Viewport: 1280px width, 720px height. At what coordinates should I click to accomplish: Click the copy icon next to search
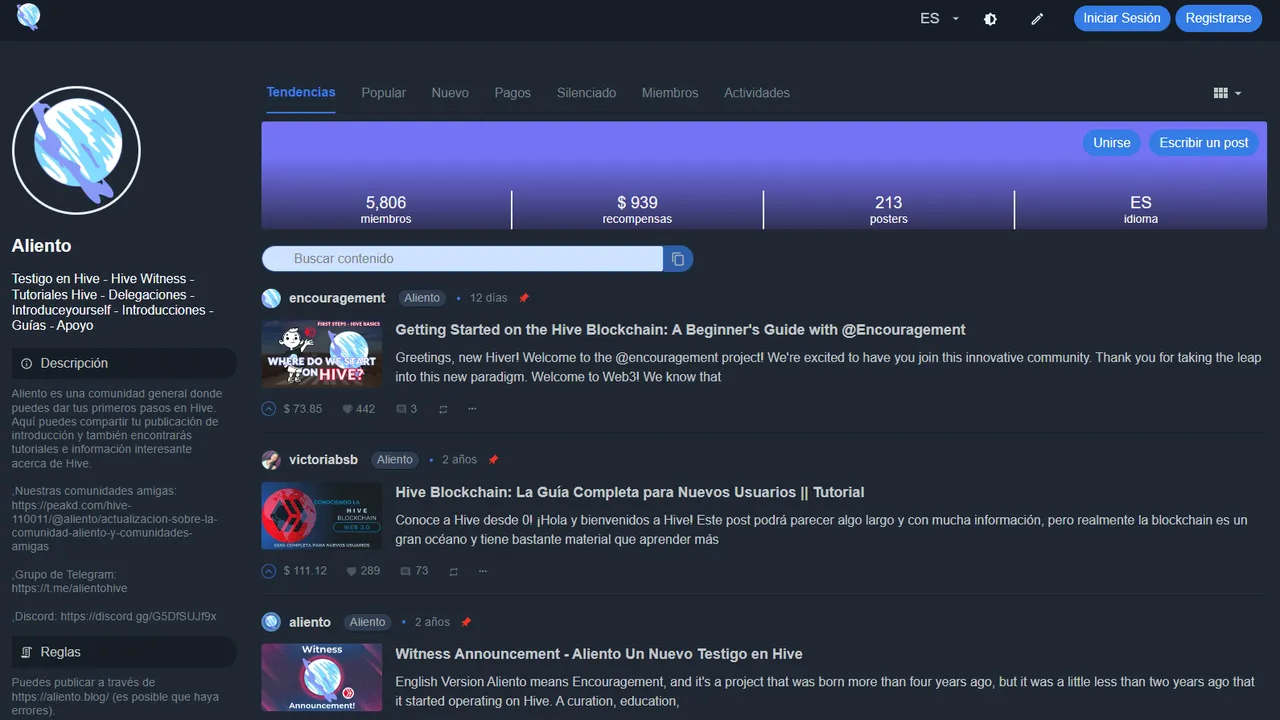(x=678, y=259)
